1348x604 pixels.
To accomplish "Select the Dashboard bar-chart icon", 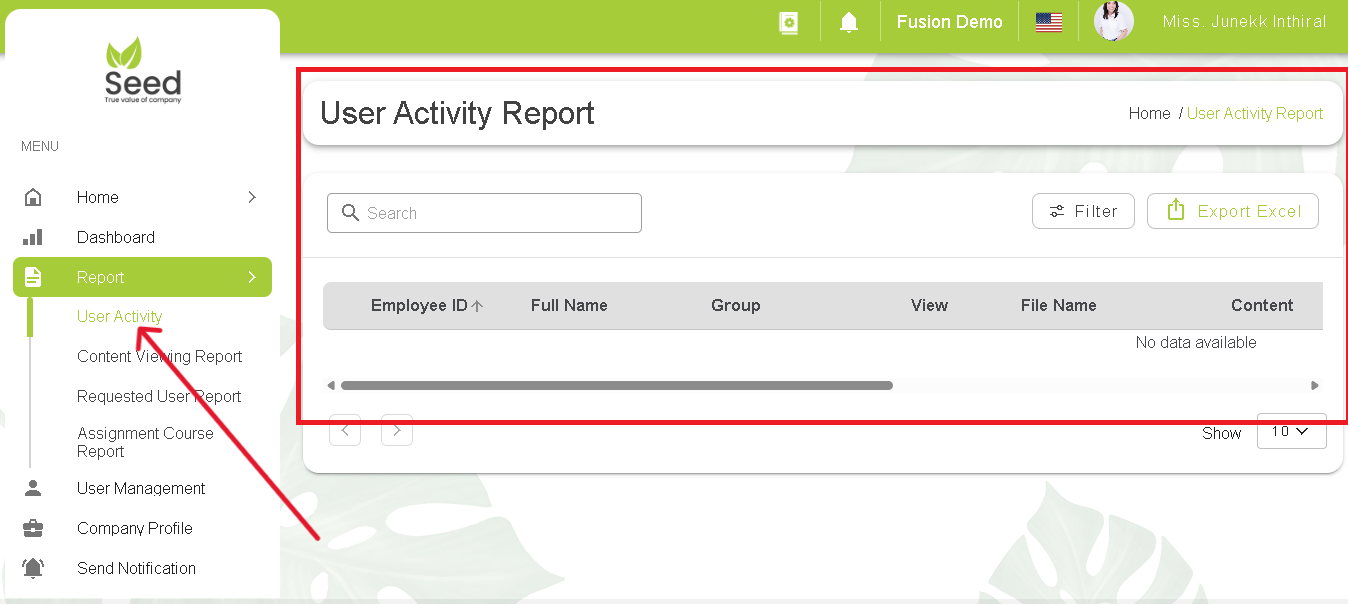I will (34, 237).
